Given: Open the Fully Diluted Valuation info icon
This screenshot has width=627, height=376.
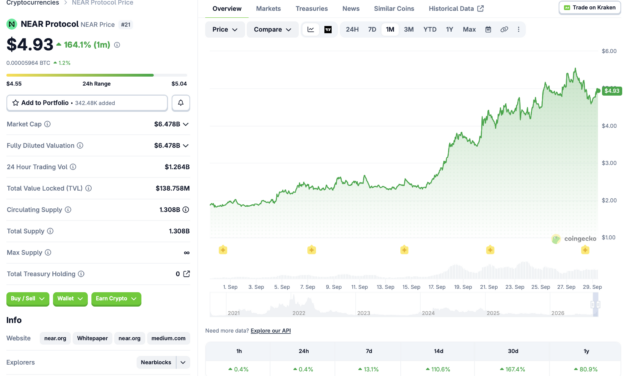Looking at the screenshot, I should pos(80,146).
